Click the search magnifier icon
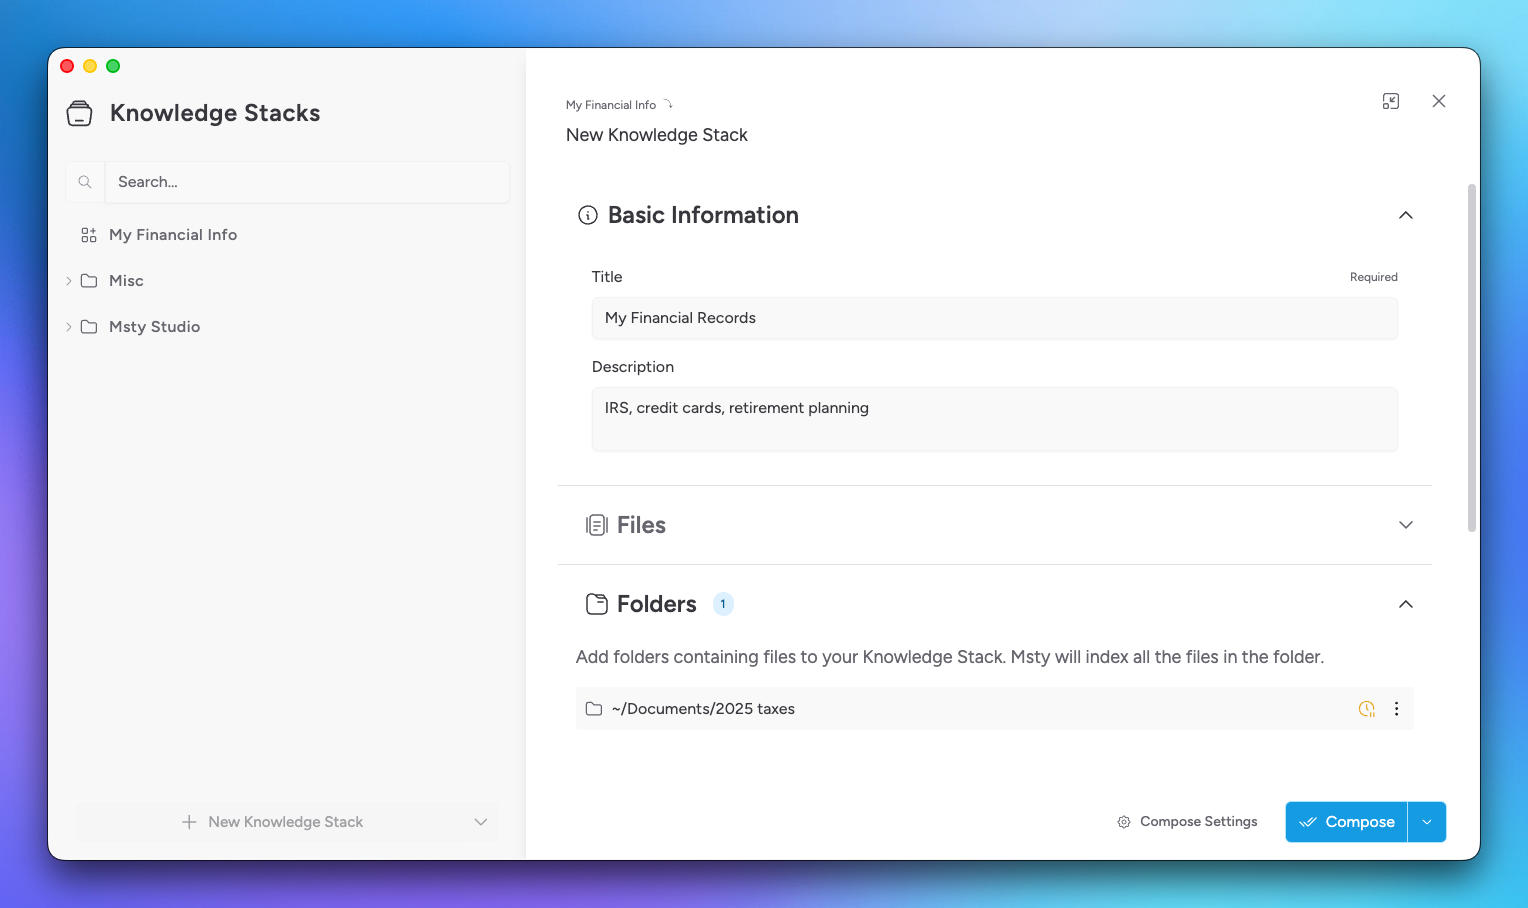The height and width of the screenshot is (908, 1528). (x=85, y=182)
